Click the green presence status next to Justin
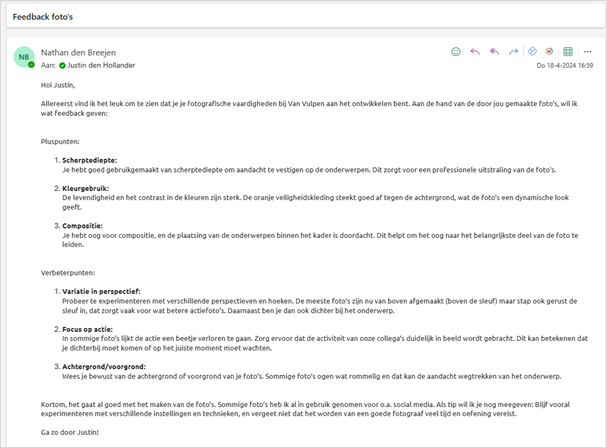607x448 pixels. tap(62, 65)
